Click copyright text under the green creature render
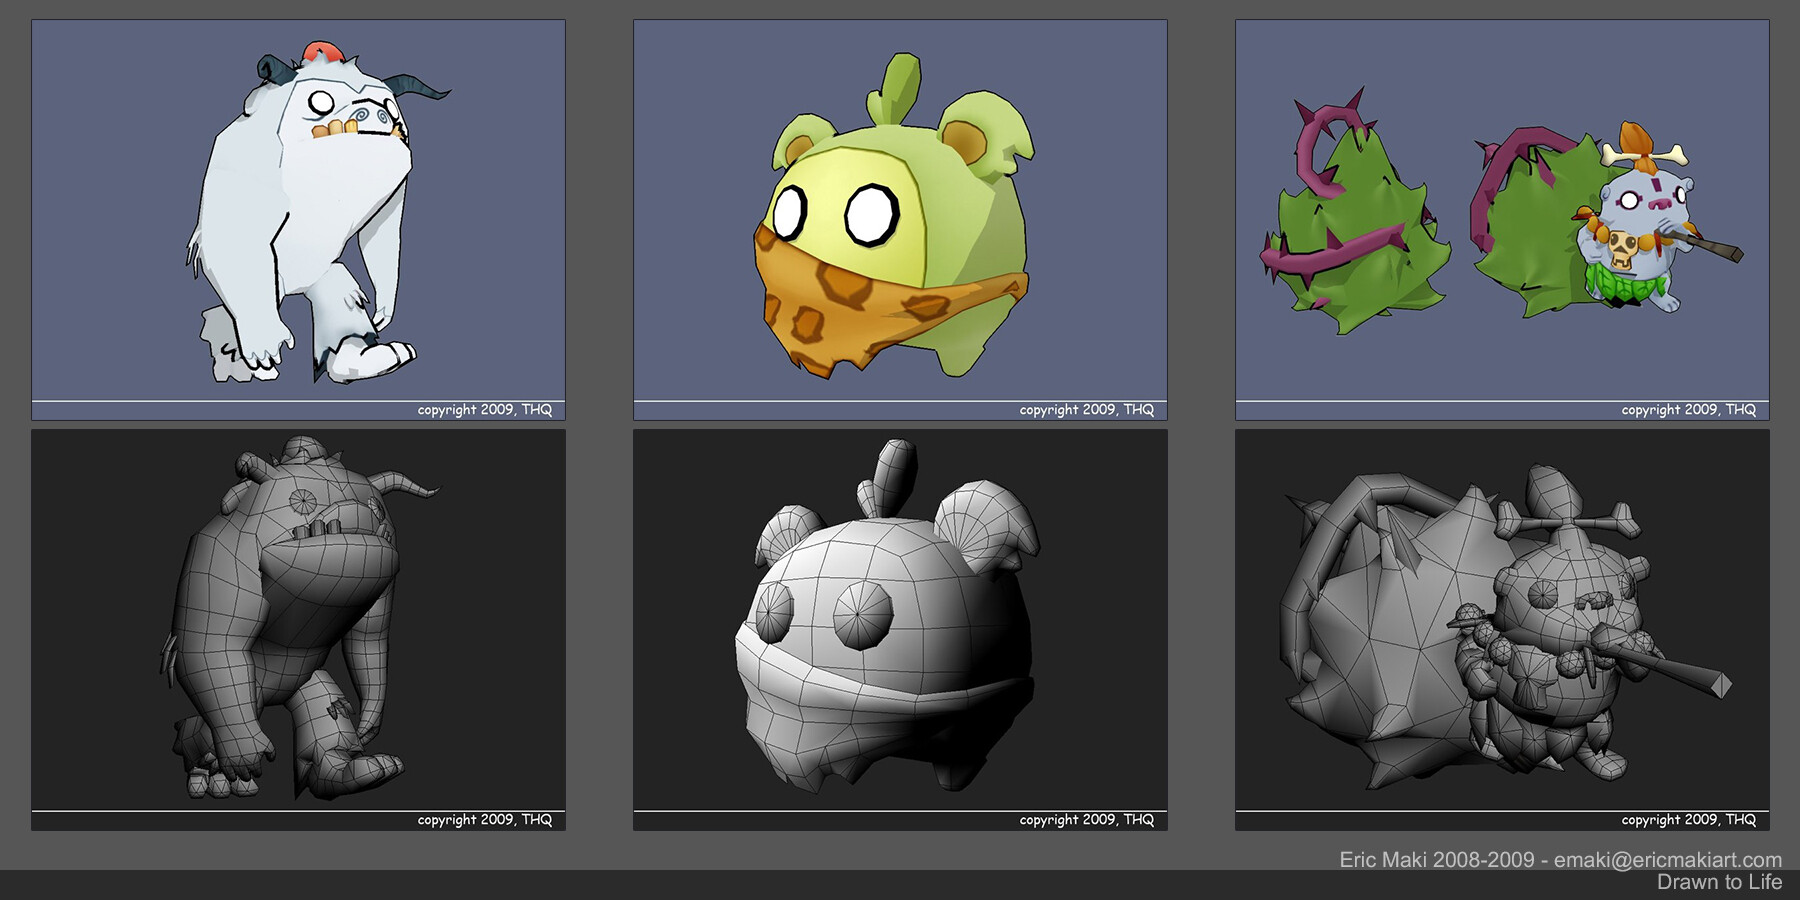The image size is (1800, 900). point(1087,410)
